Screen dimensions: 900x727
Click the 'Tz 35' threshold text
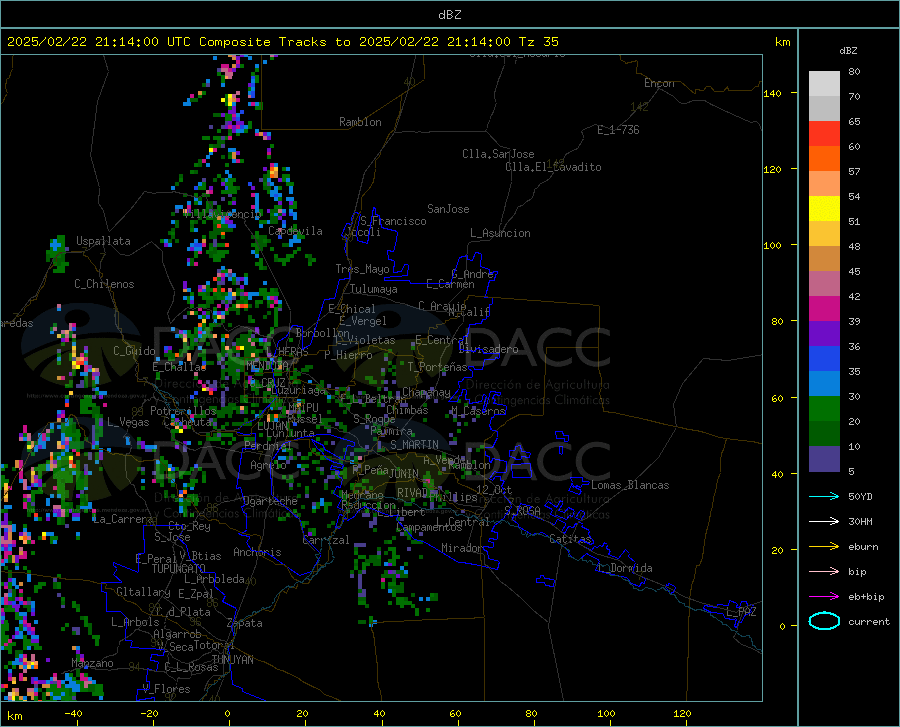click(x=538, y=42)
